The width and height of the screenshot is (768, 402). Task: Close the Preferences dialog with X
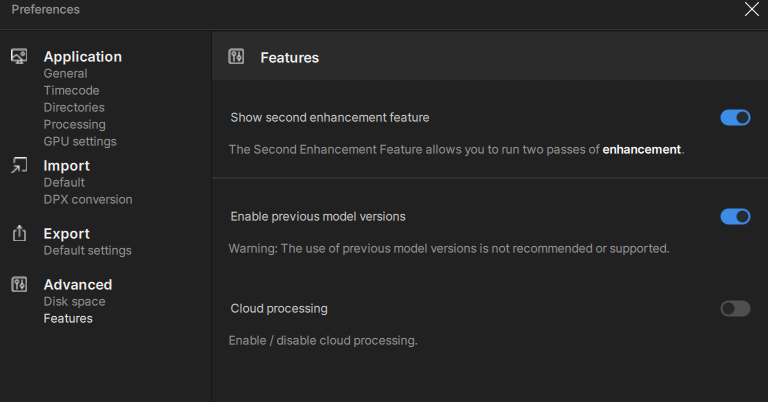point(752,10)
